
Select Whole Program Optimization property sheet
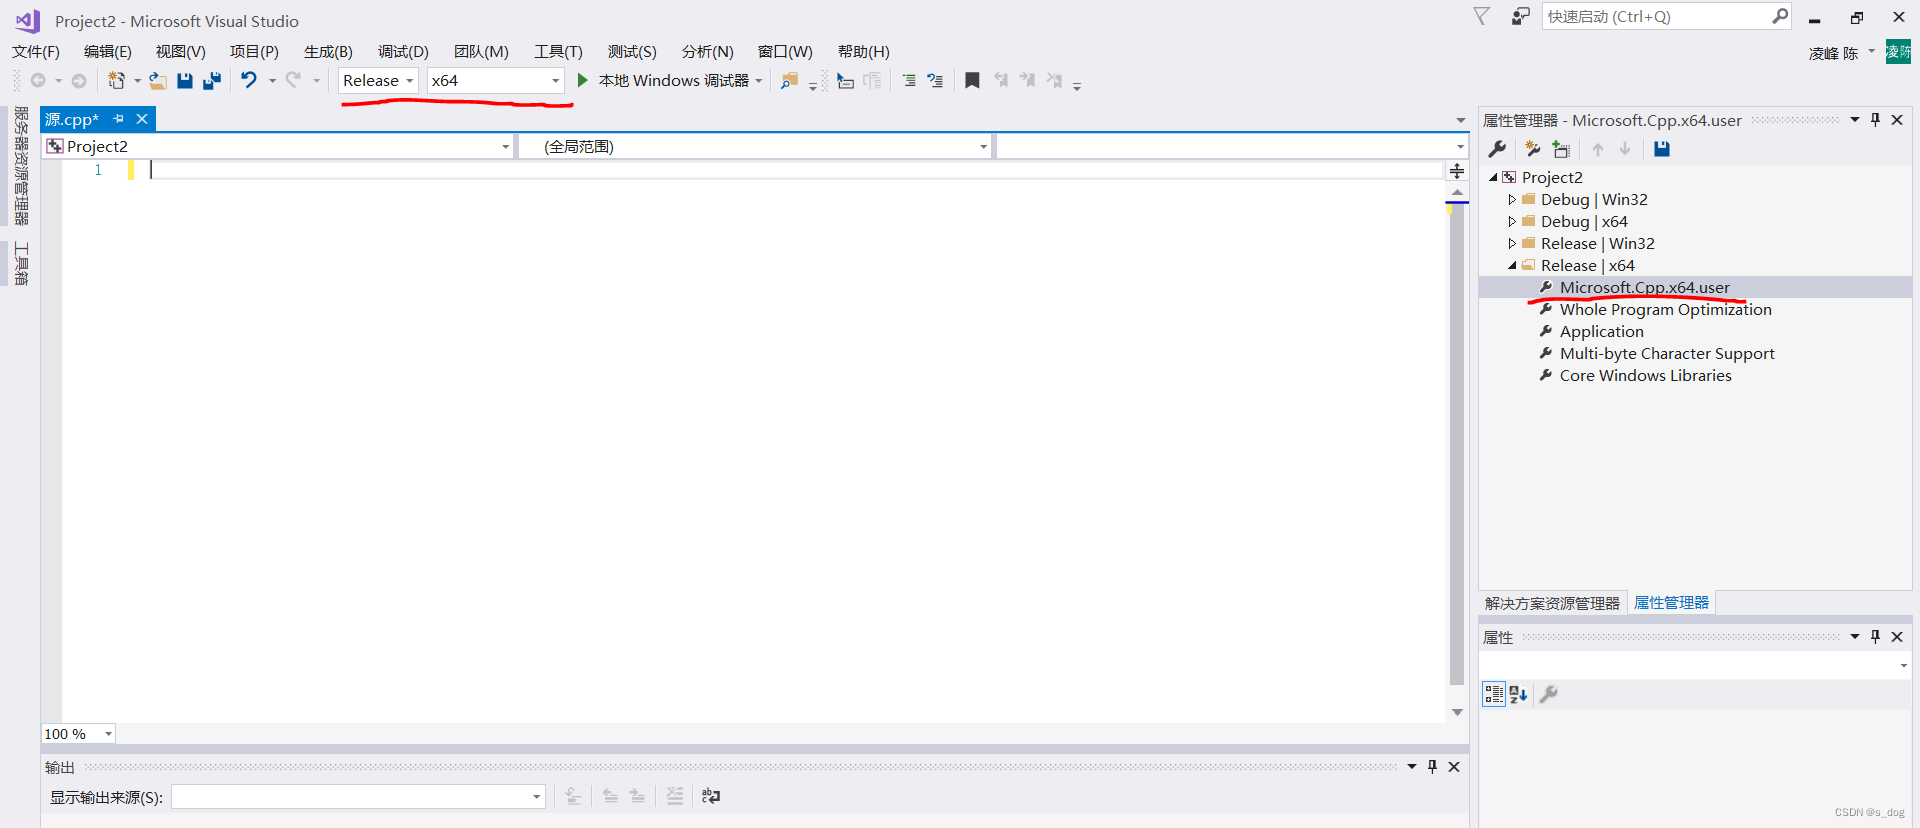[1665, 310]
